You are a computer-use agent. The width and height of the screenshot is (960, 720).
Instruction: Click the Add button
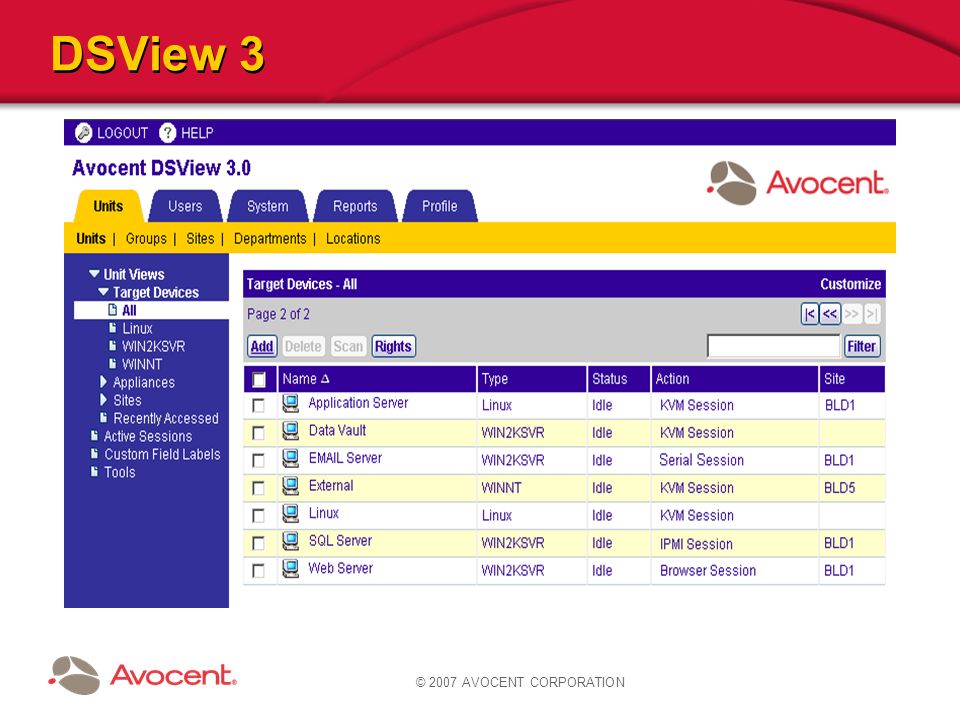tap(262, 347)
